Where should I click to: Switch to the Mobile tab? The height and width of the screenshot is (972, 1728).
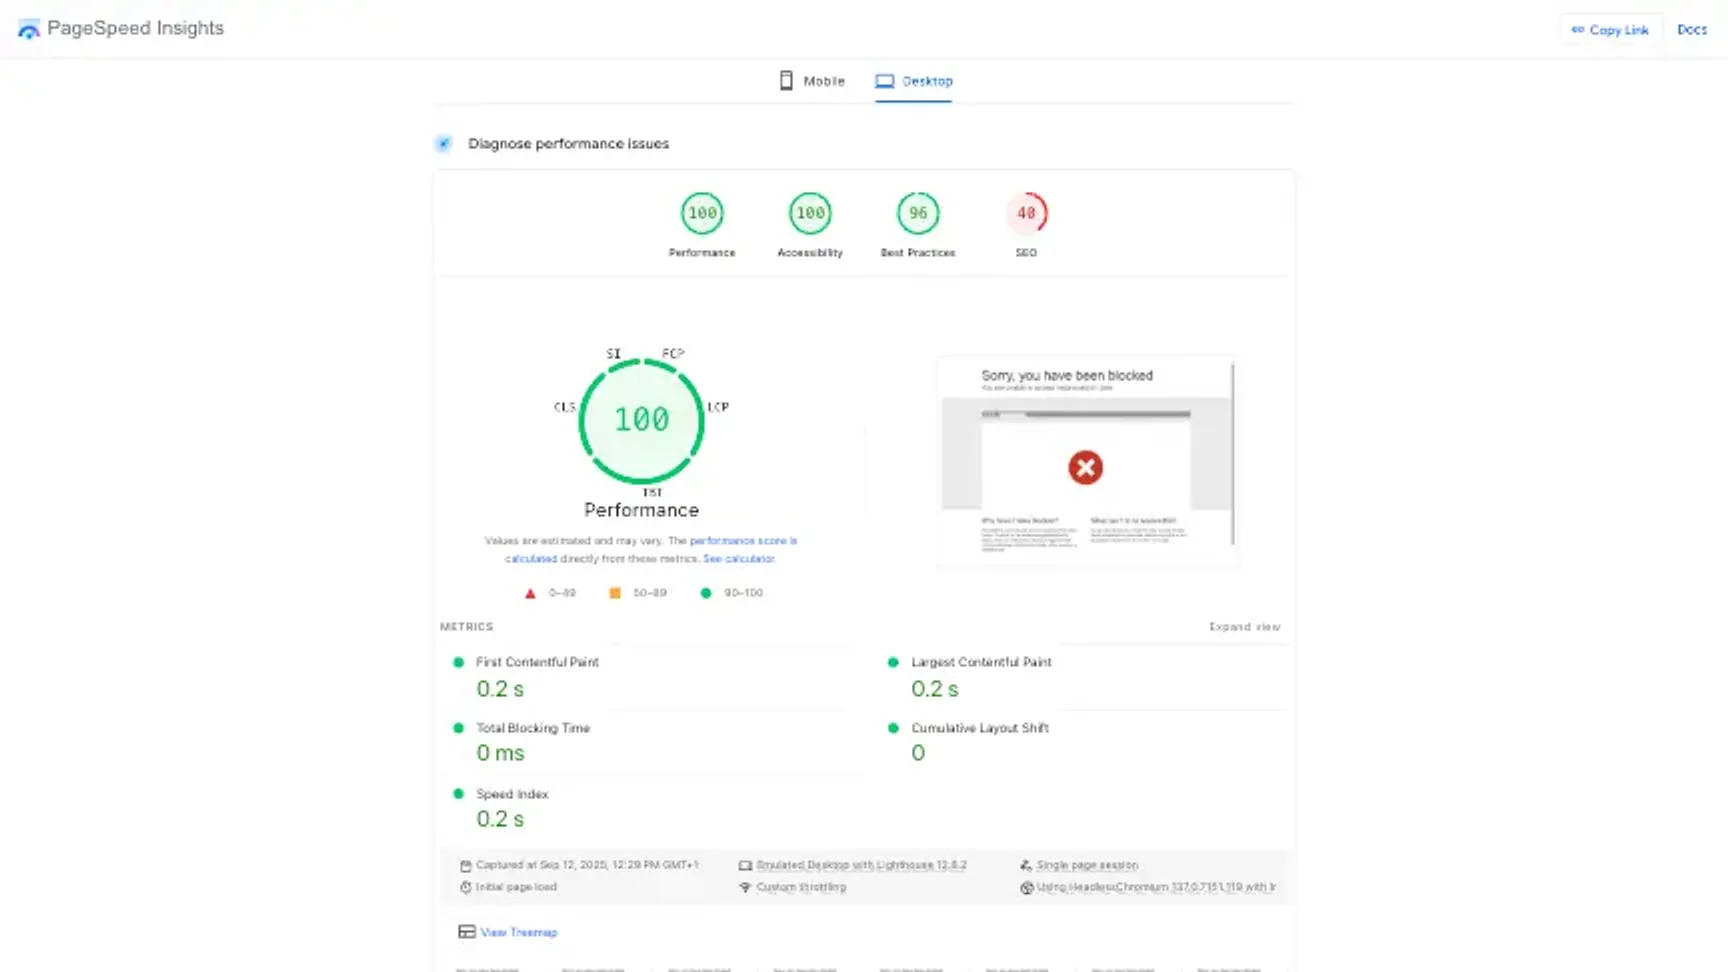(x=812, y=81)
